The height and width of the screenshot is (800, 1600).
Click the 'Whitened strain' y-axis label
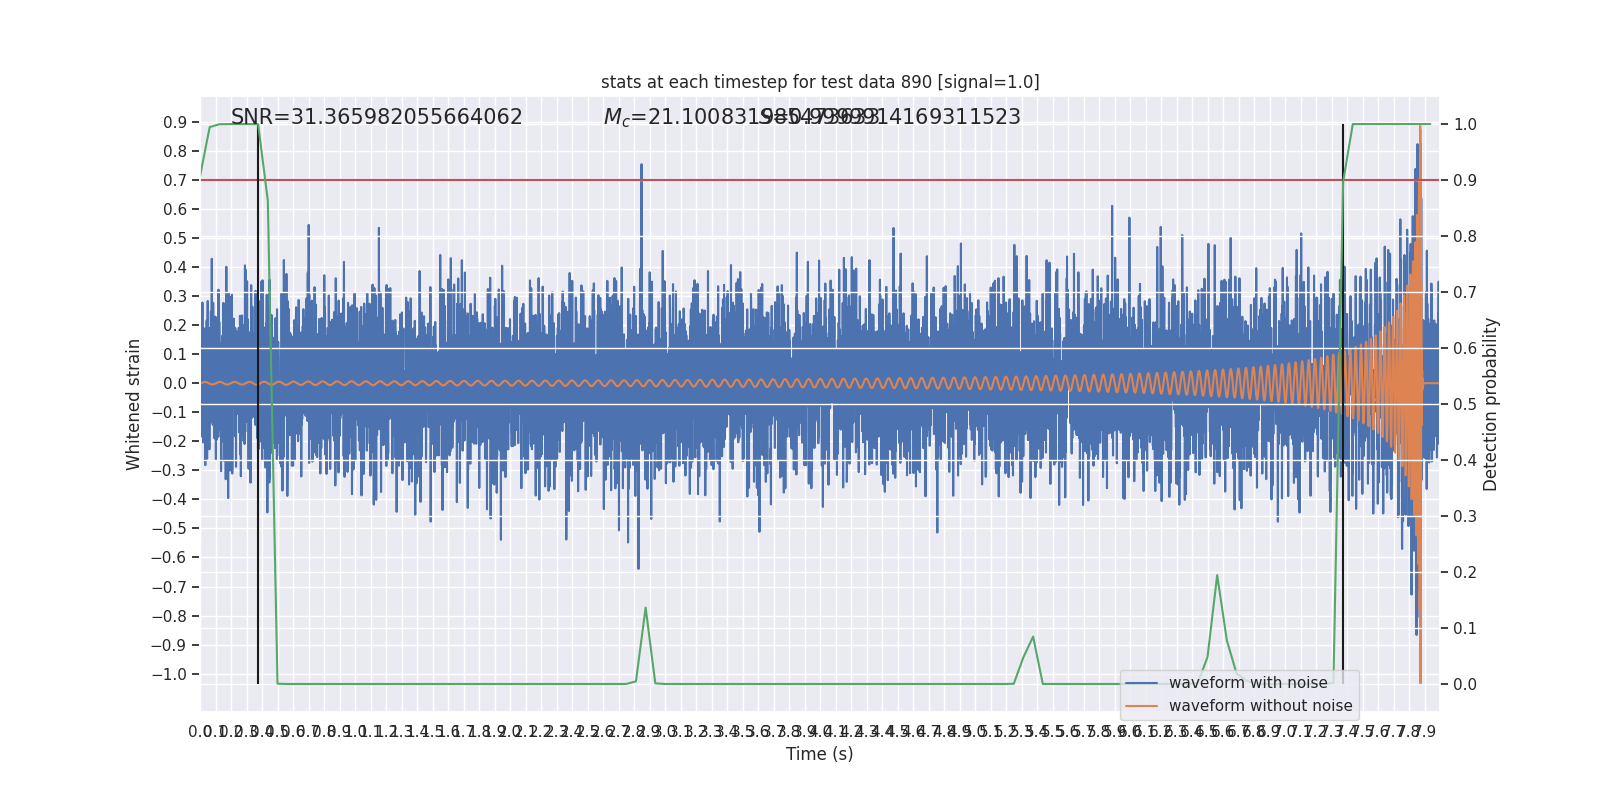pos(134,404)
